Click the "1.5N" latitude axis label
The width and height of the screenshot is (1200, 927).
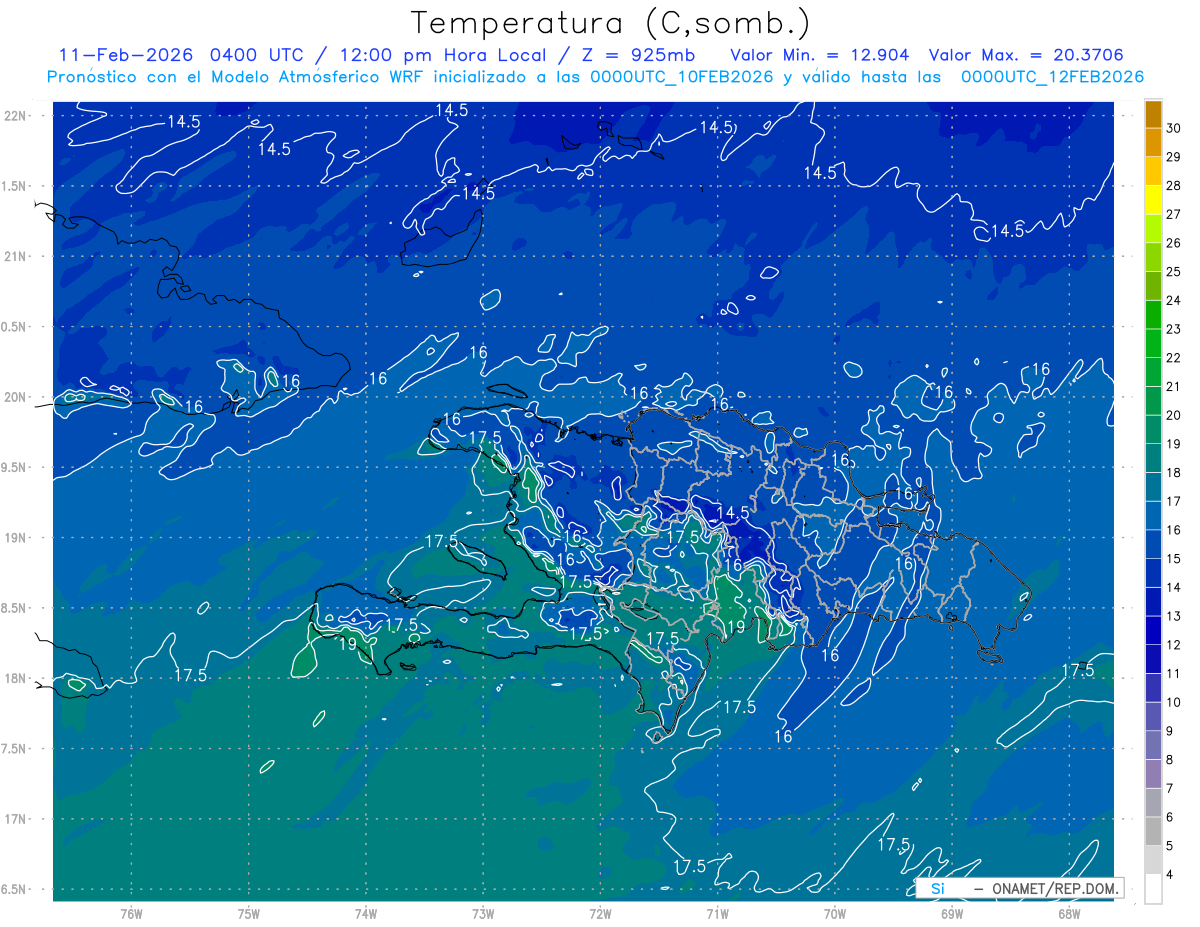(15, 186)
